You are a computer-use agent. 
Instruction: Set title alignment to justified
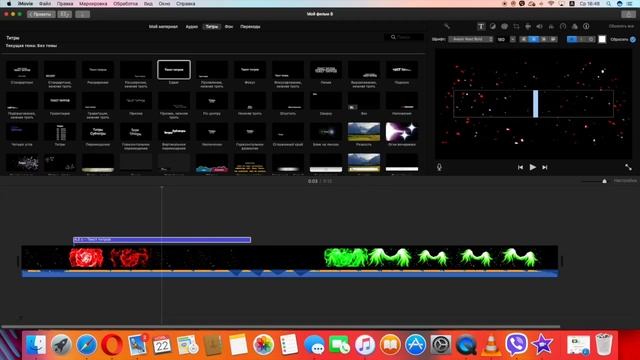pos(553,39)
